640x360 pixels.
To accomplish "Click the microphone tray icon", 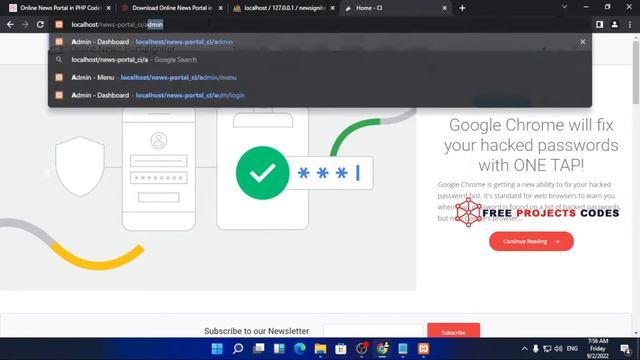I will (536, 349).
